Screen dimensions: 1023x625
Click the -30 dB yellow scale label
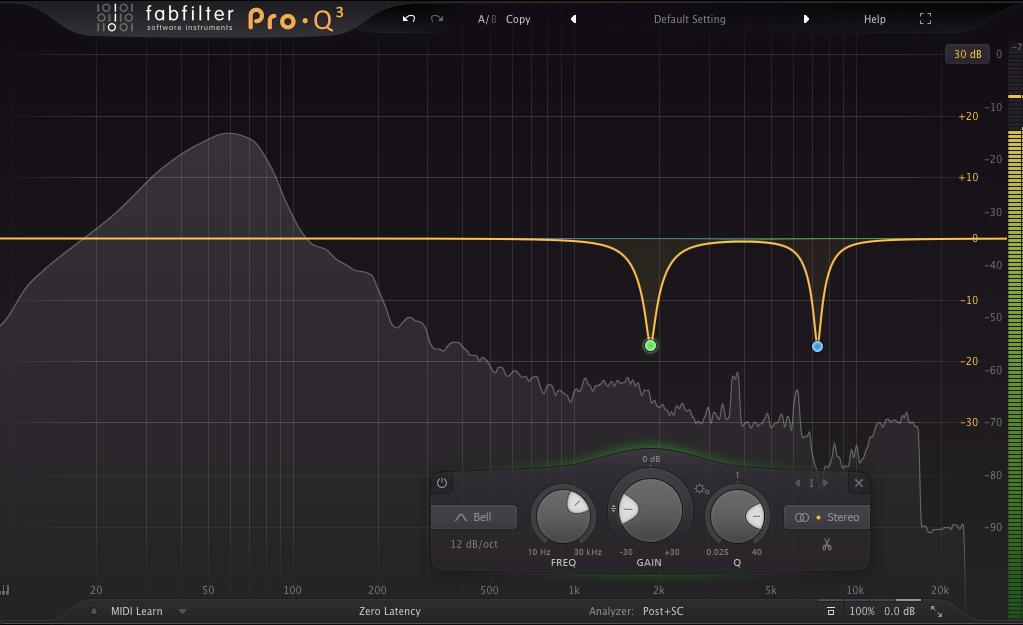pos(969,422)
